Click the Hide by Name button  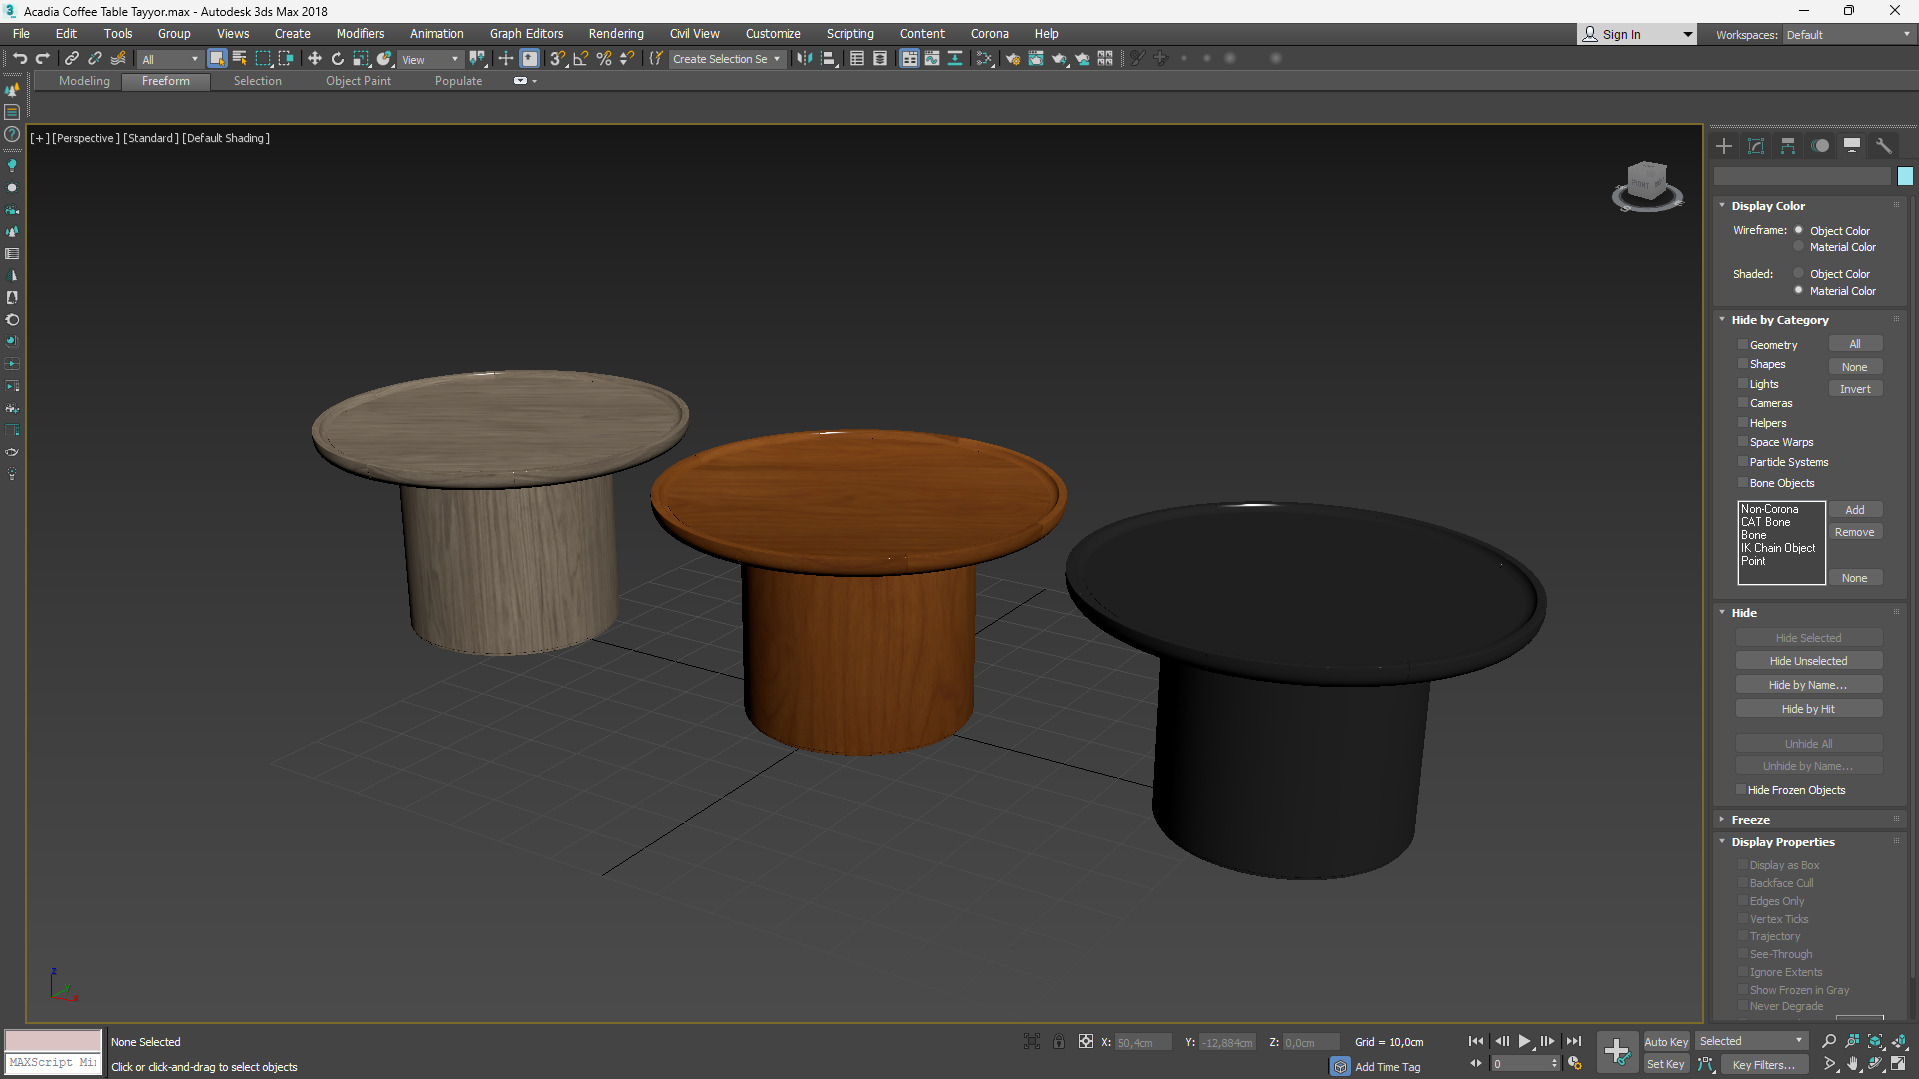tap(1808, 685)
